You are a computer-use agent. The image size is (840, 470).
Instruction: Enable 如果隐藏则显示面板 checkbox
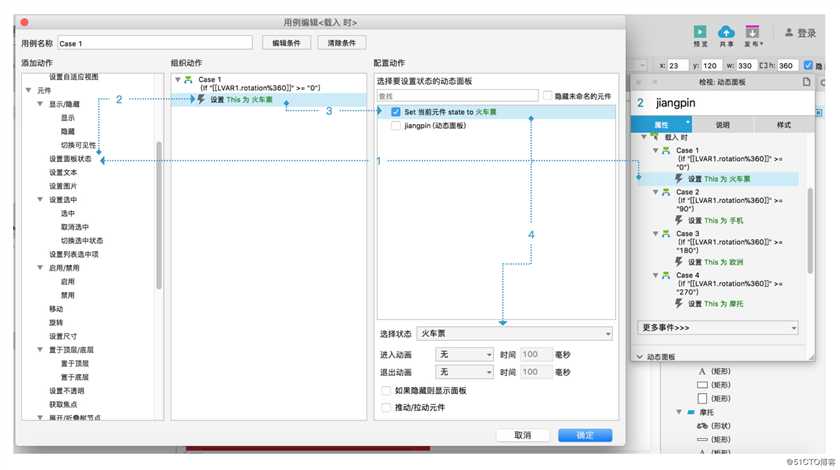pos(385,390)
